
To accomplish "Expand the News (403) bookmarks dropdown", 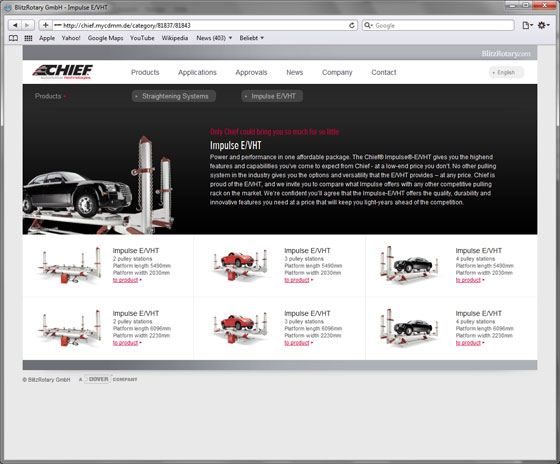I will (214, 38).
